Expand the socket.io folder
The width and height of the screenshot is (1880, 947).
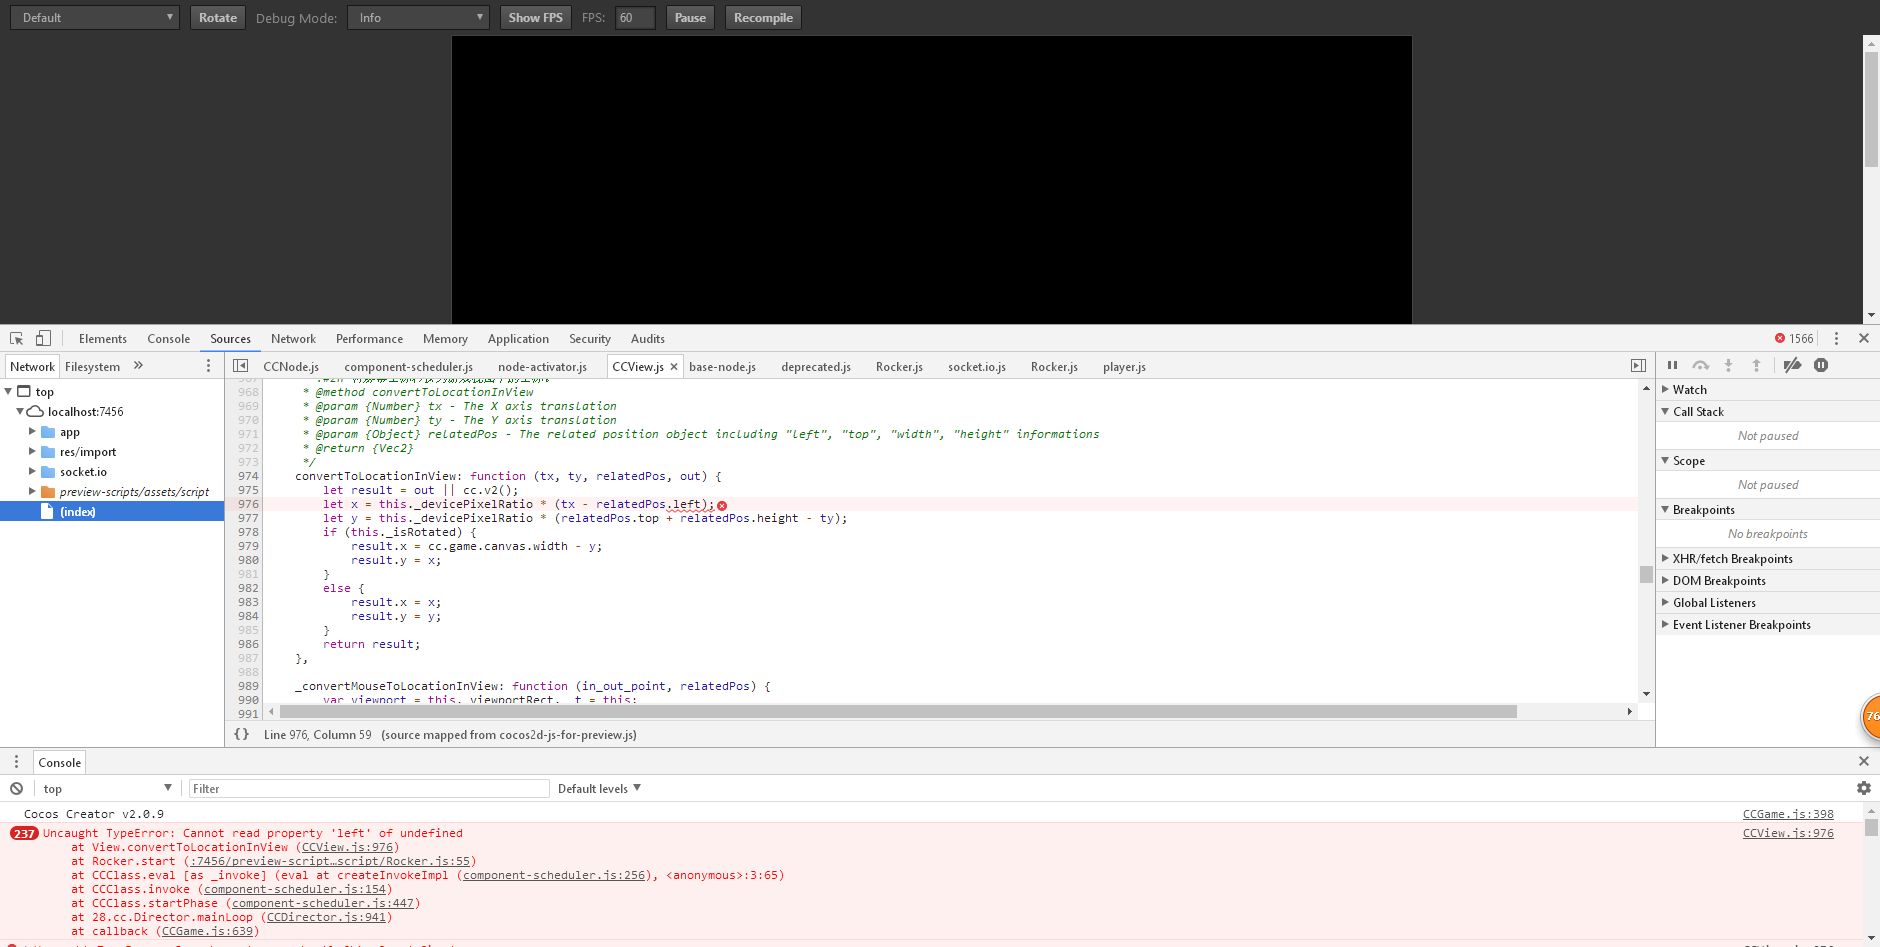(x=32, y=472)
